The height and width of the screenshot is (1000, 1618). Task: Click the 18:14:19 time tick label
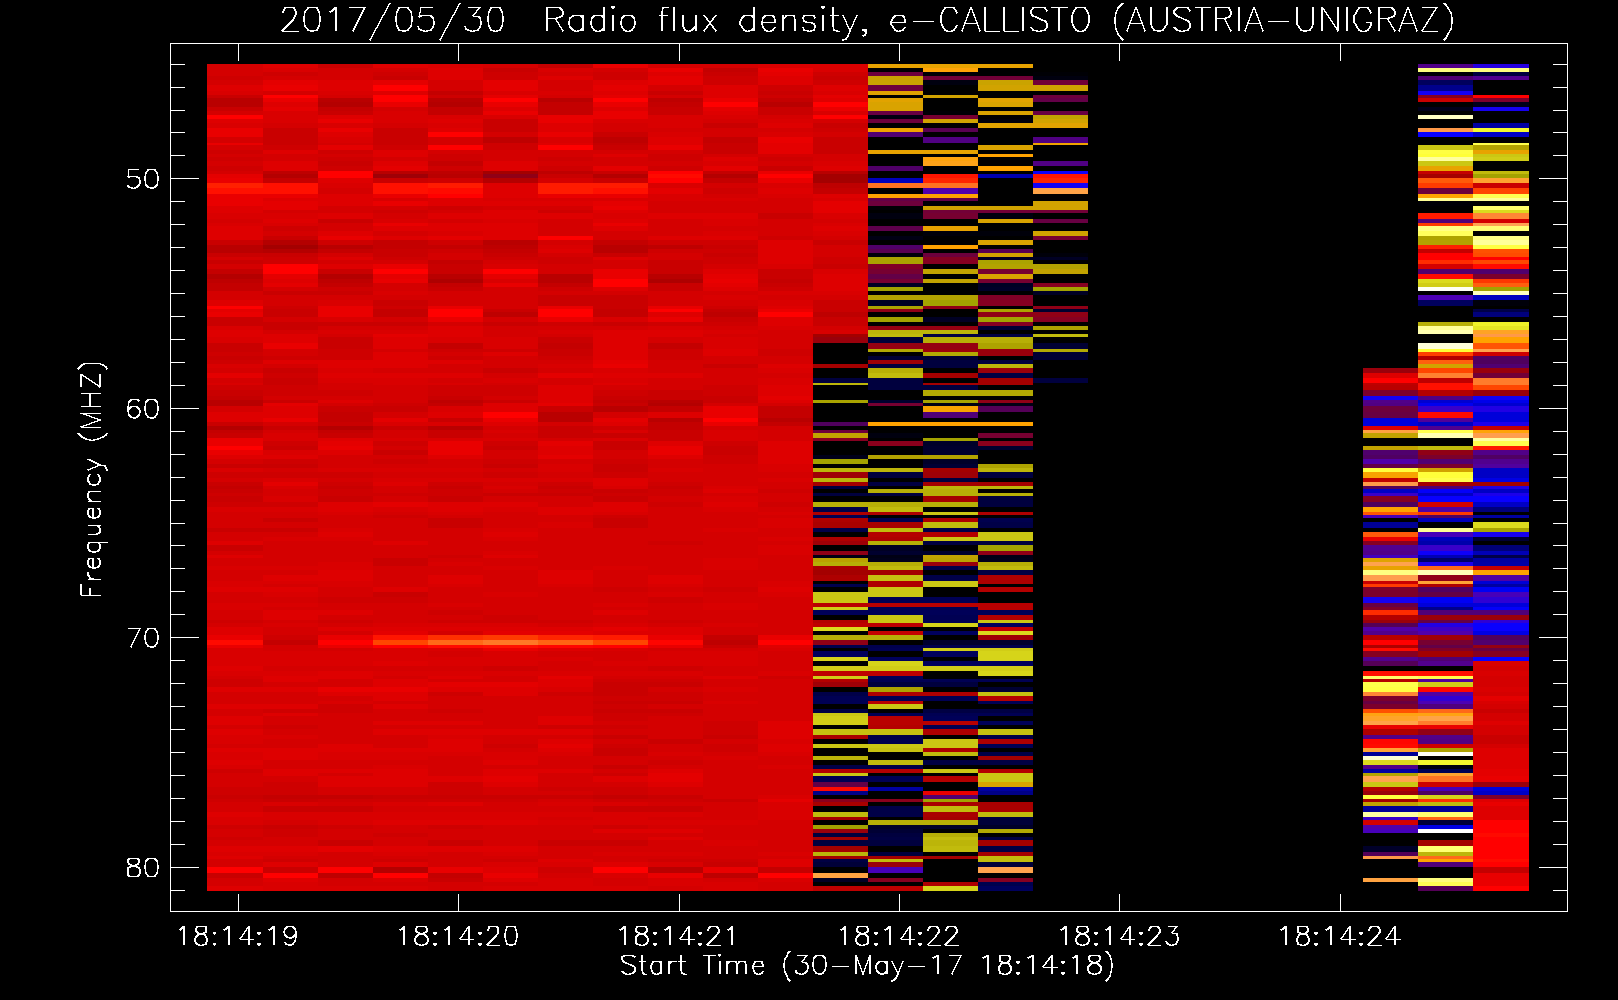238,937
